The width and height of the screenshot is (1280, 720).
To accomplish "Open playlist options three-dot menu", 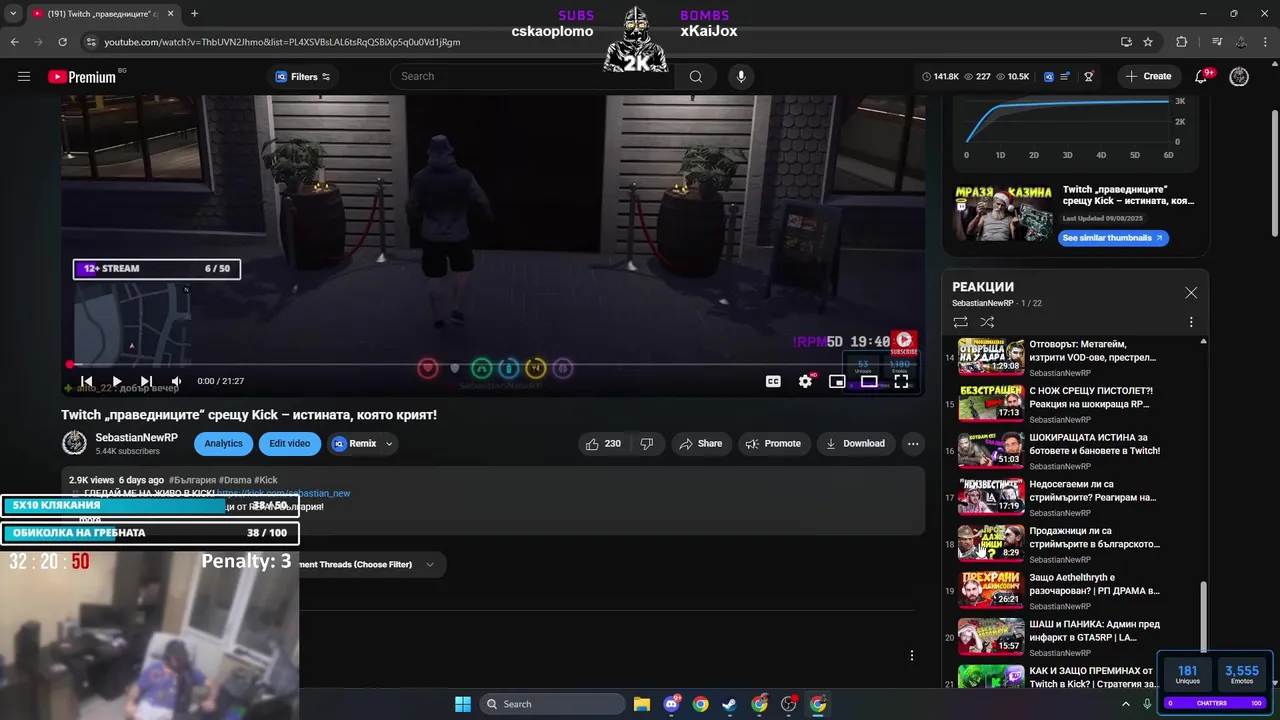I will 1191,322.
